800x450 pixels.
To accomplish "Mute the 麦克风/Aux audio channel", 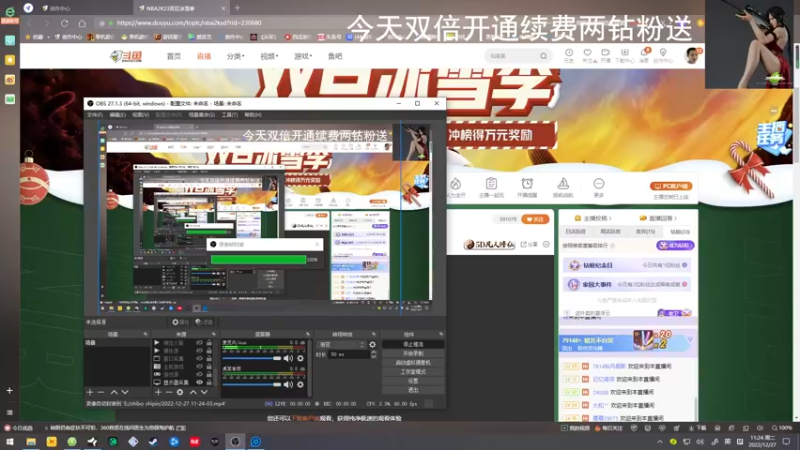I will coord(288,358).
